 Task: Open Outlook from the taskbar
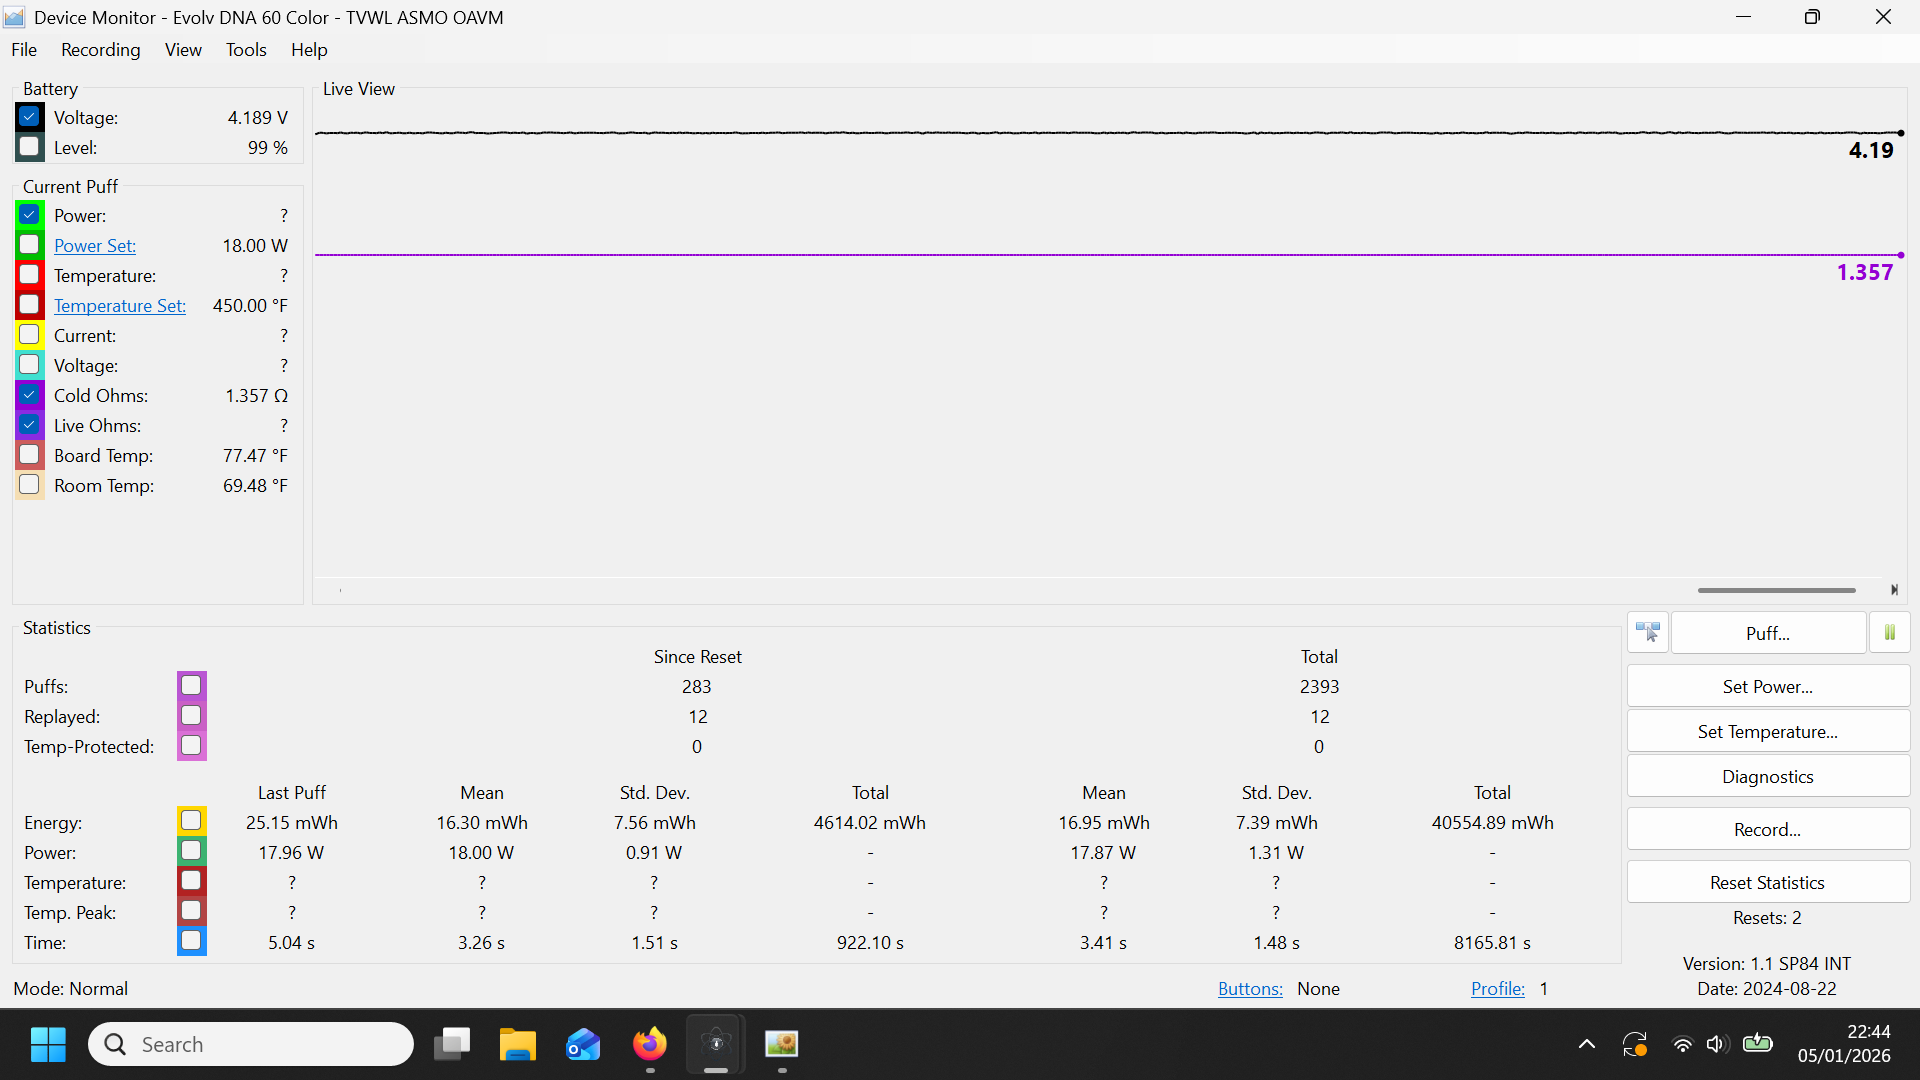583,1045
